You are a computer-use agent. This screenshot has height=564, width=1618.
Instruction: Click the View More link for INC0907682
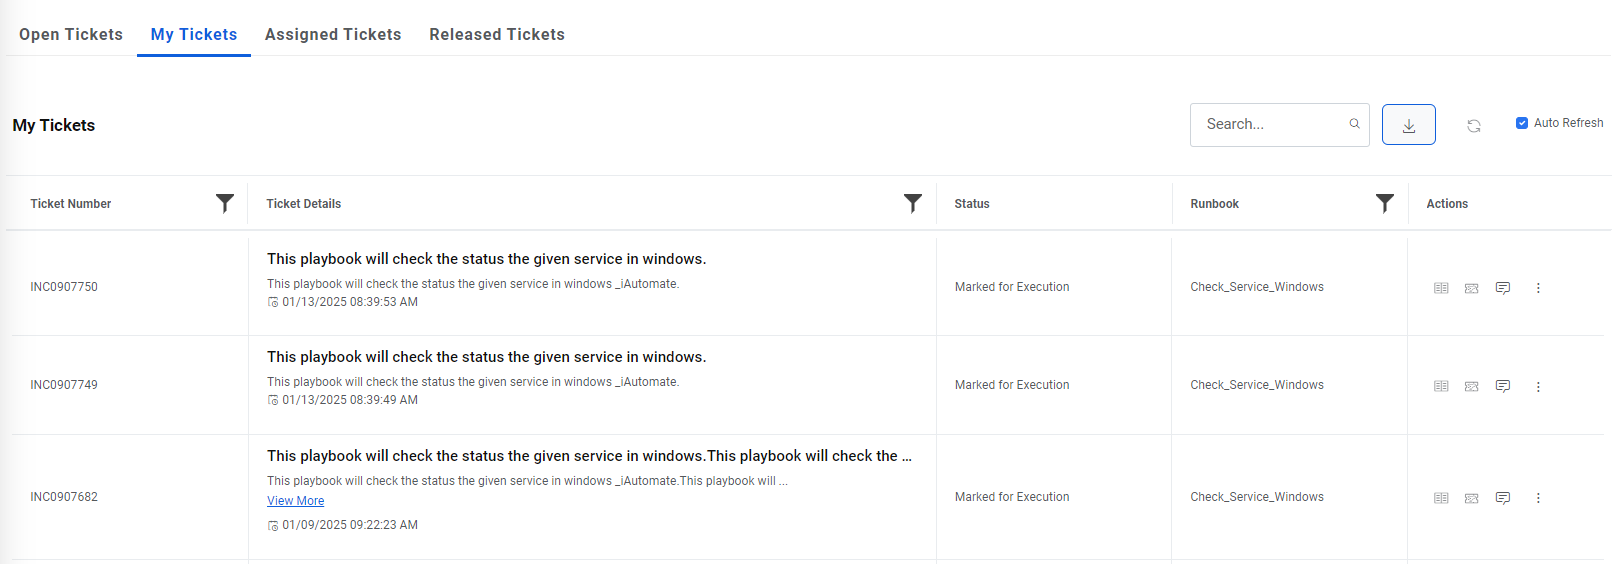click(295, 501)
